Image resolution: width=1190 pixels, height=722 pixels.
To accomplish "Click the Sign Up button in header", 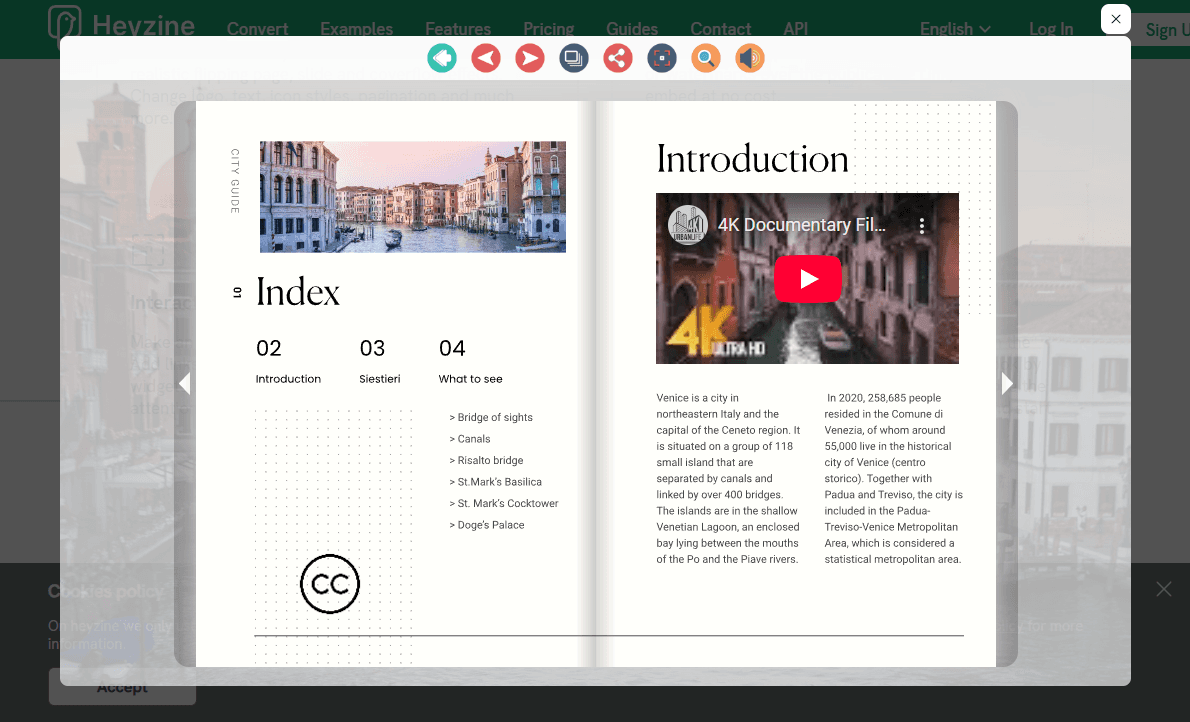I will point(1161,30).
